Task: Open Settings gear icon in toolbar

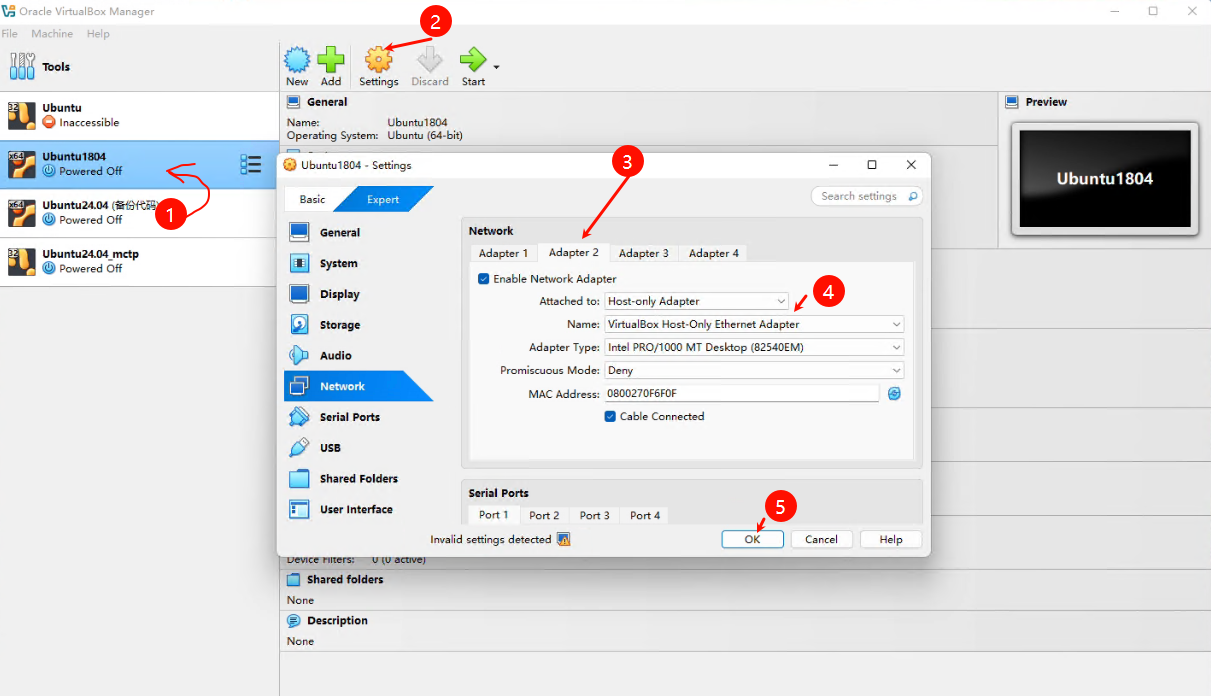Action: click(378, 59)
